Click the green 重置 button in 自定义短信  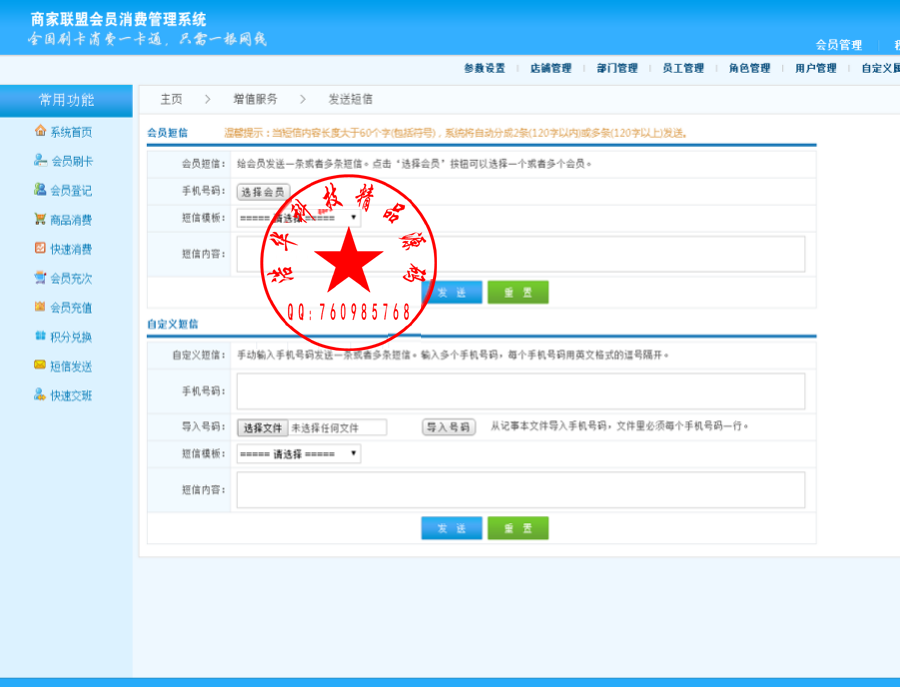[518, 528]
